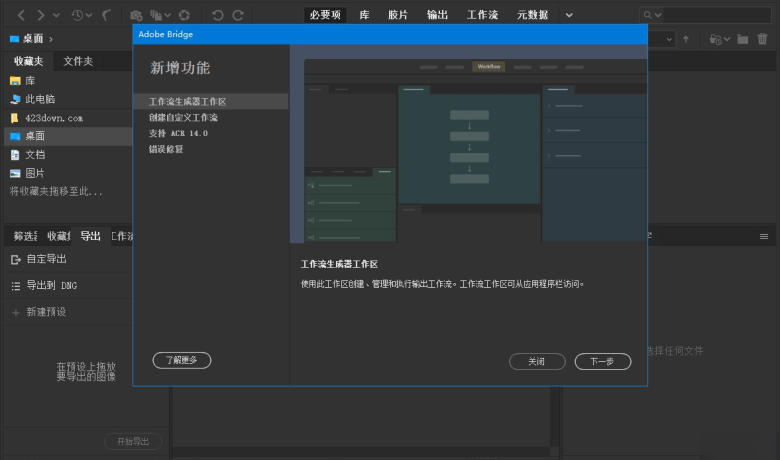Click the 关闭 button in dialog
This screenshot has height=460, width=780.
click(537, 362)
